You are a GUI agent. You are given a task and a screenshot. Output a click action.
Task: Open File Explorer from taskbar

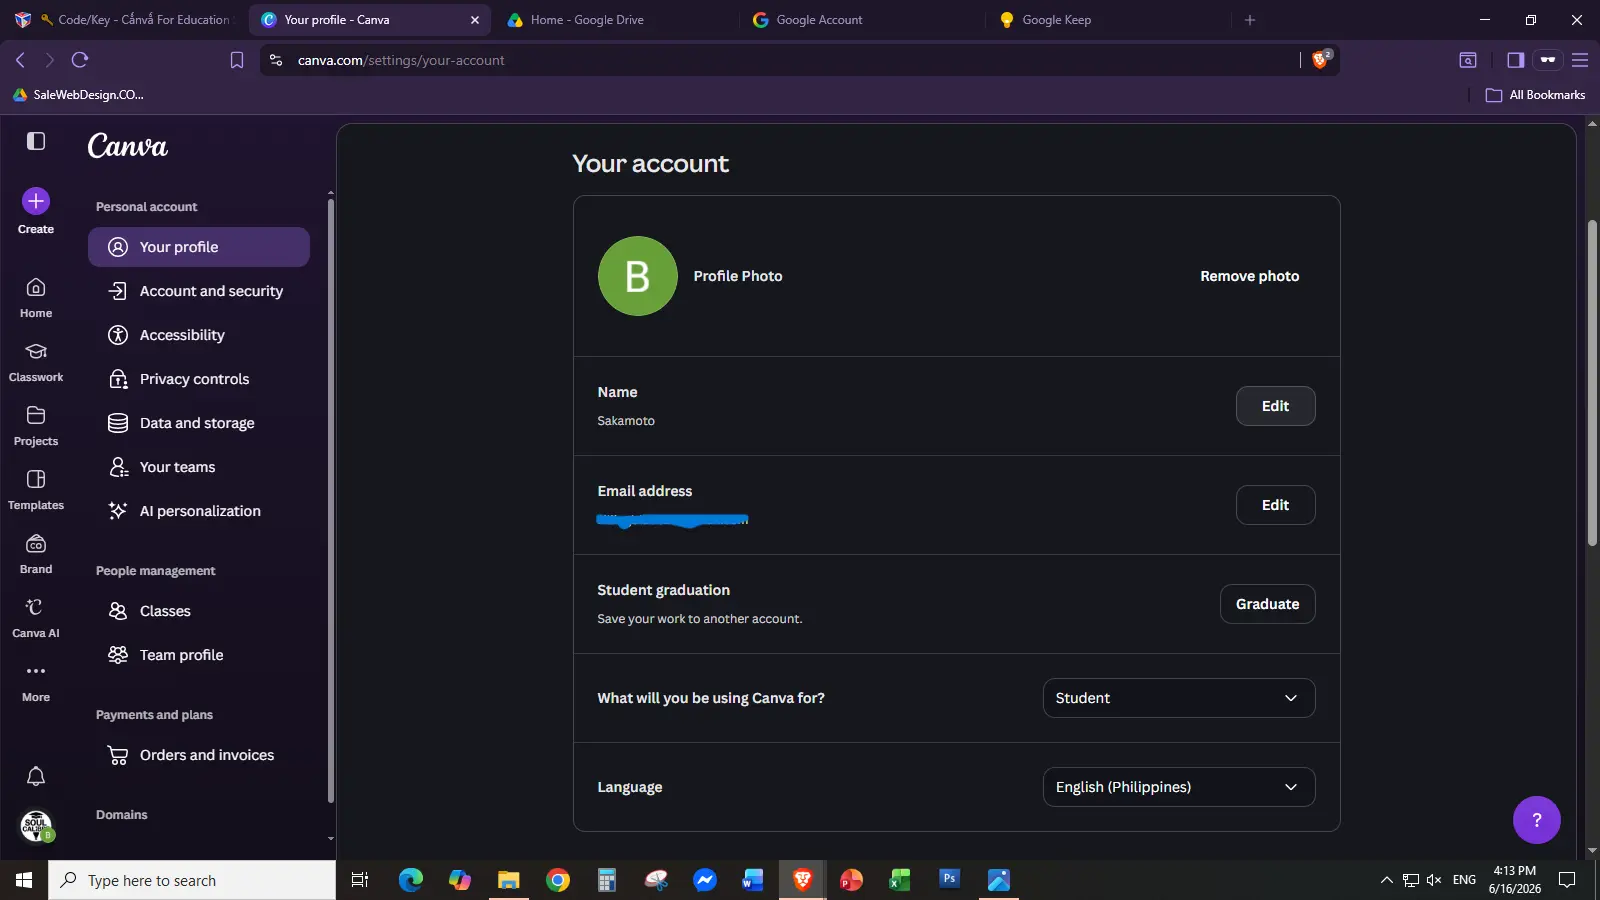pos(509,880)
